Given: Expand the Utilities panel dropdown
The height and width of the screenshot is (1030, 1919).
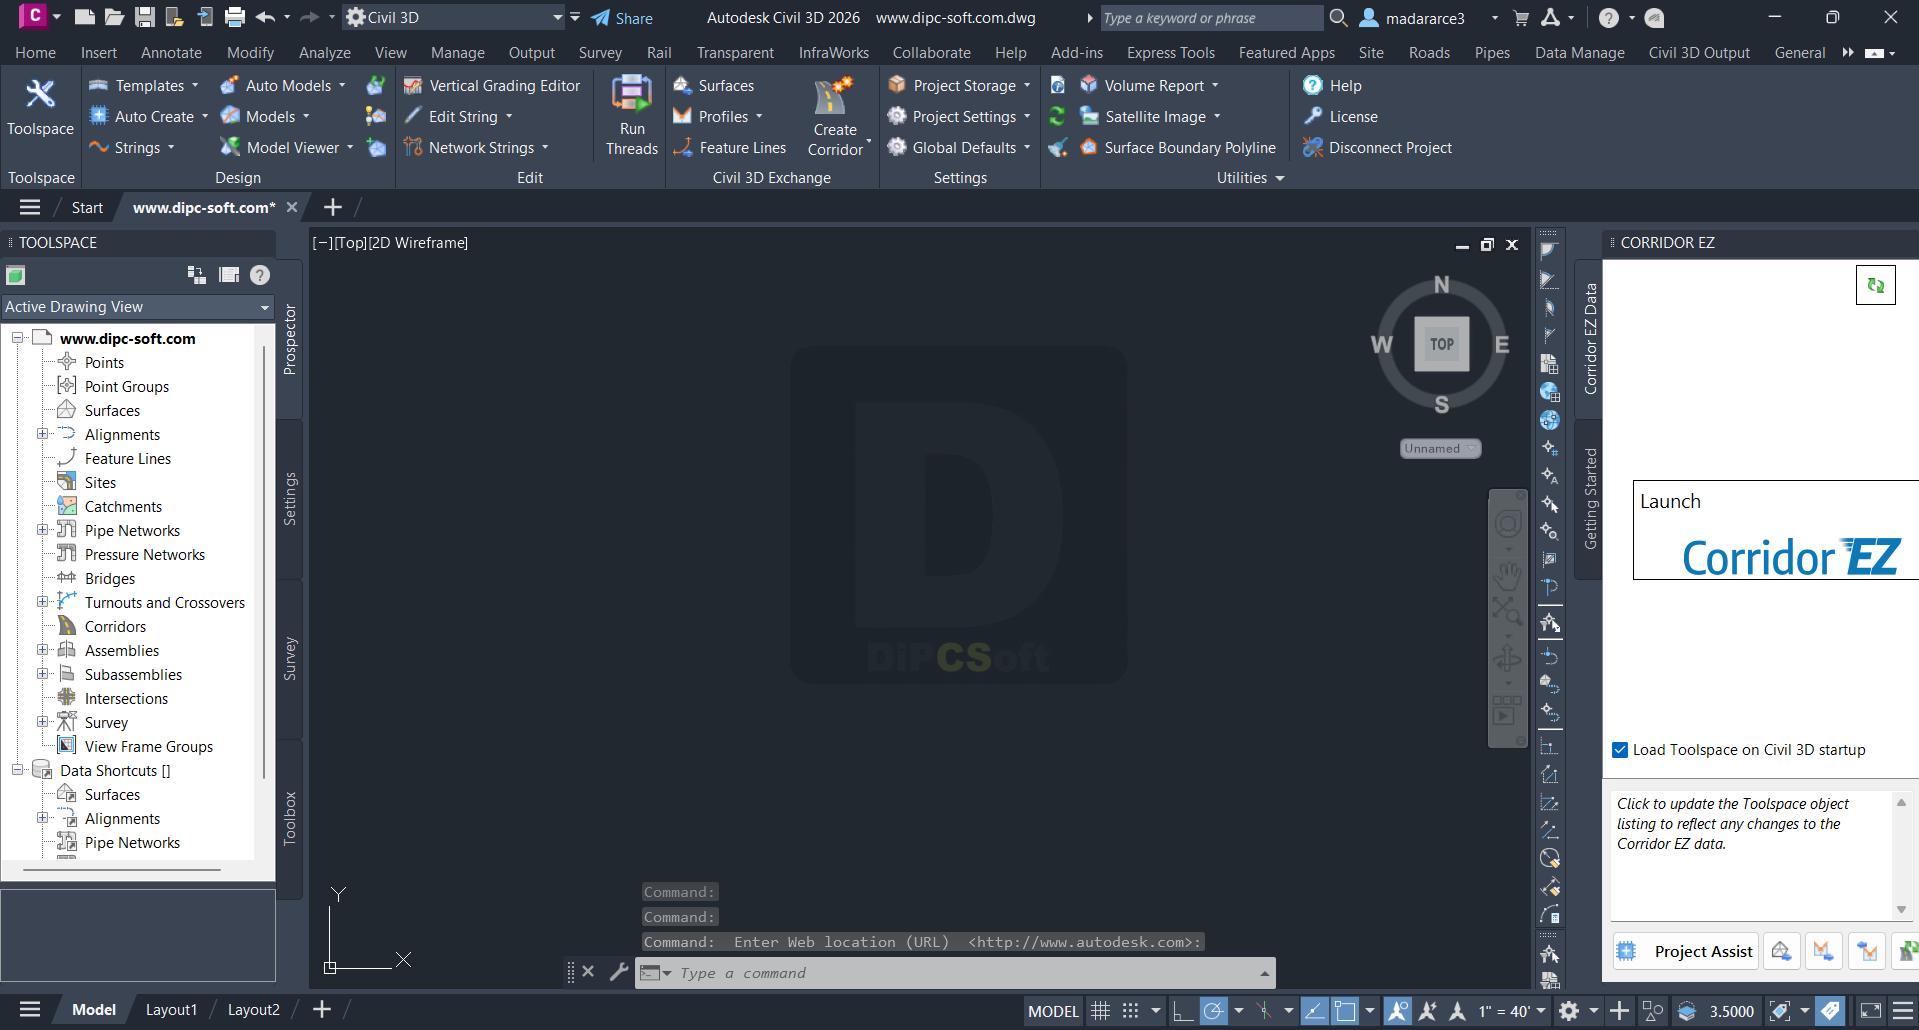Looking at the screenshot, I should point(1250,178).
